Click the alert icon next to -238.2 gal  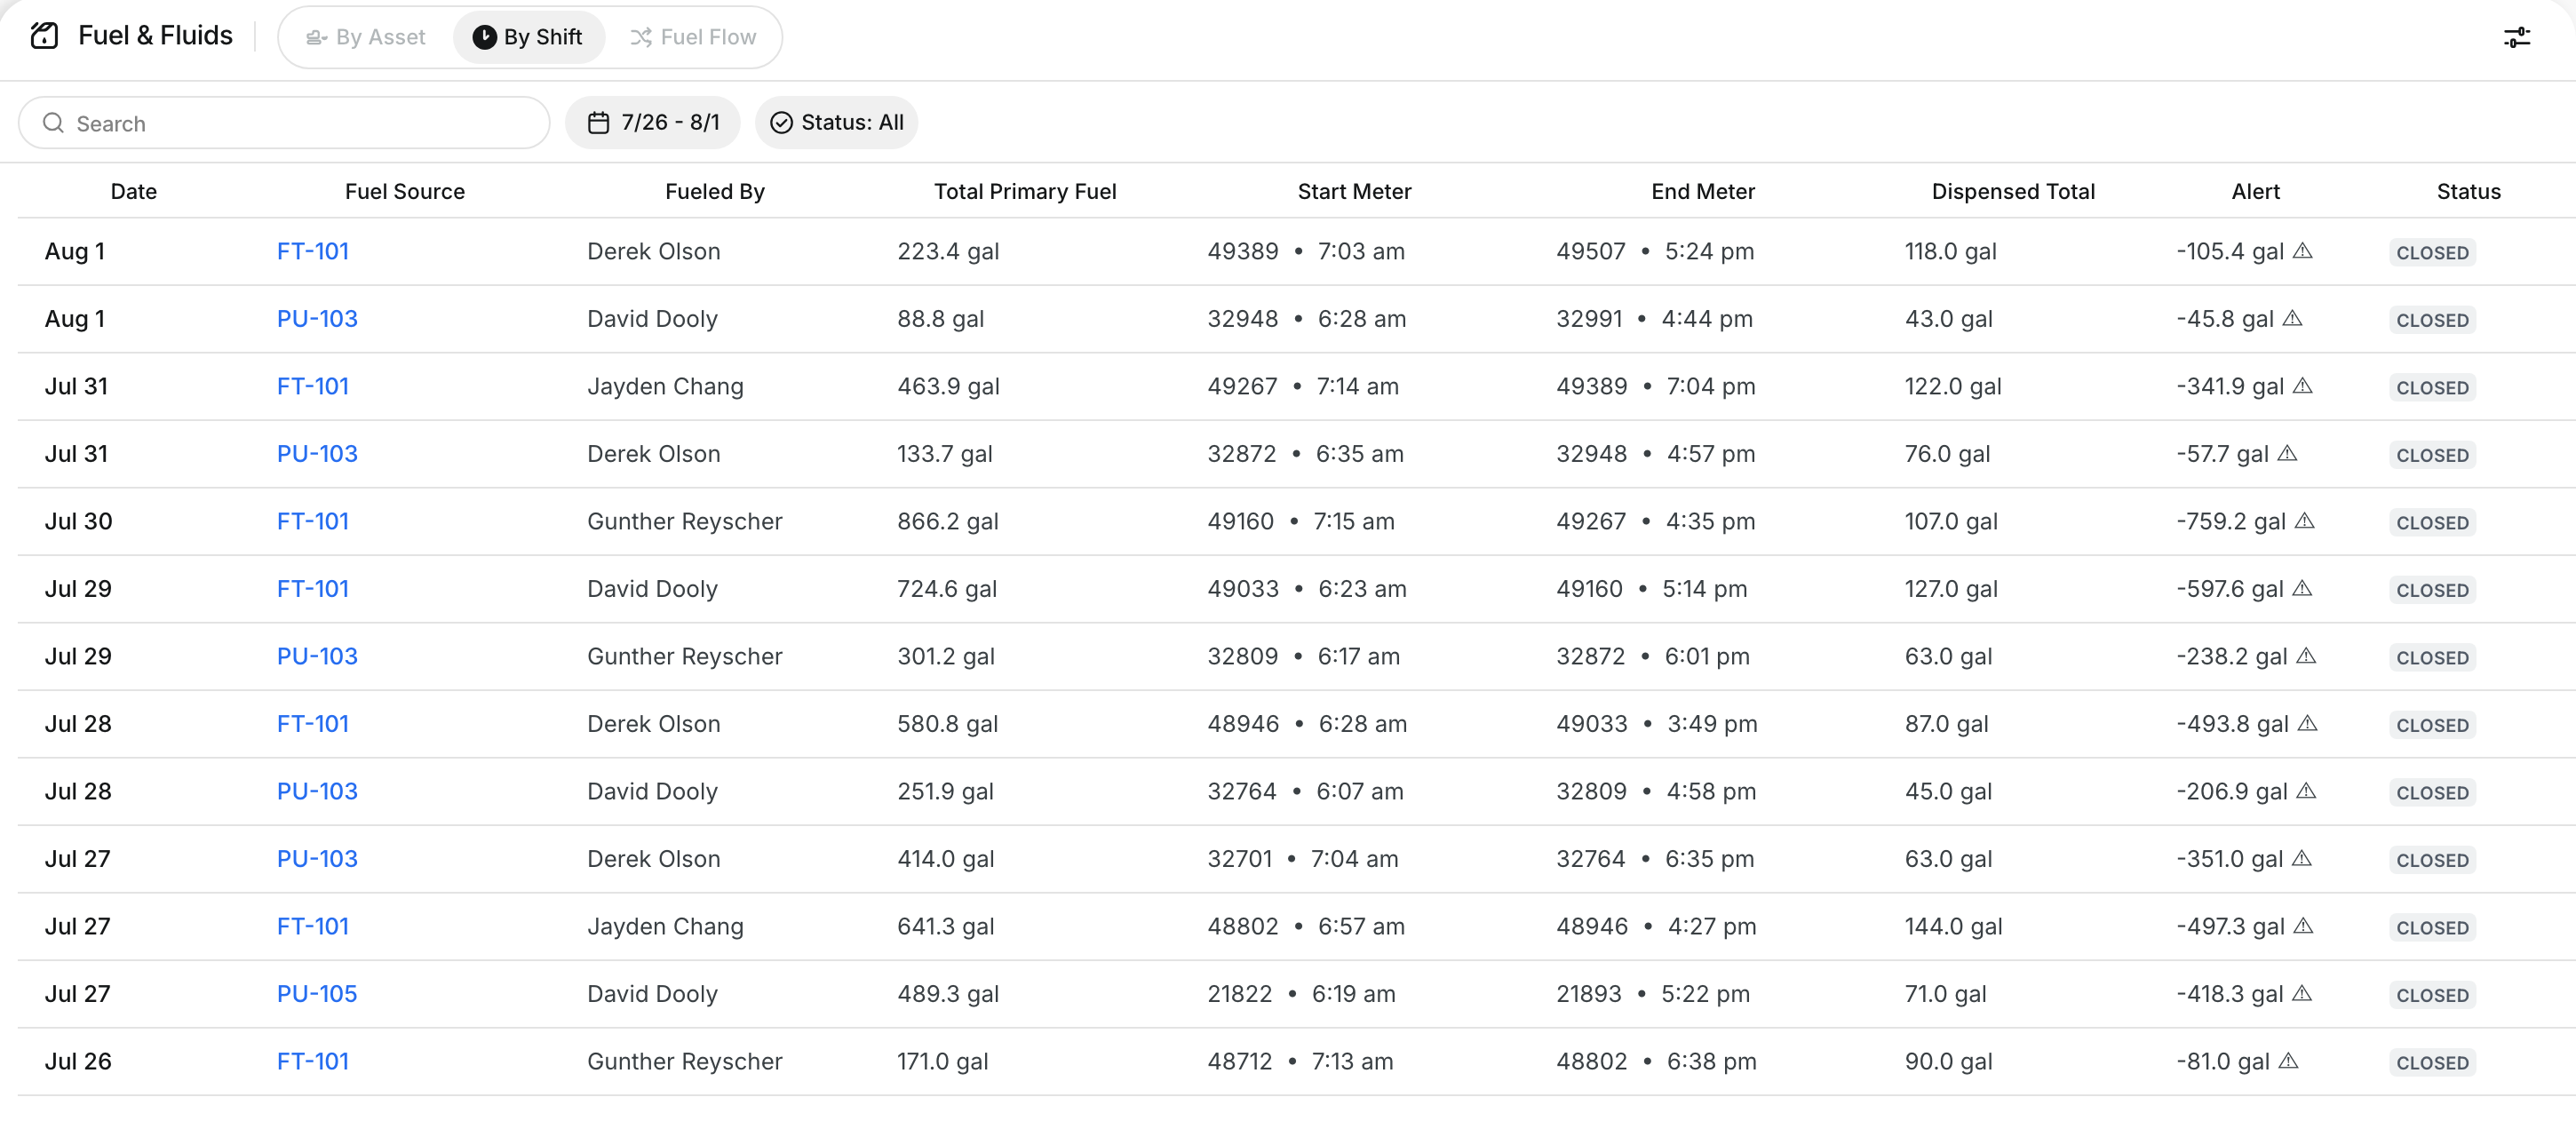pos(2306,655)
